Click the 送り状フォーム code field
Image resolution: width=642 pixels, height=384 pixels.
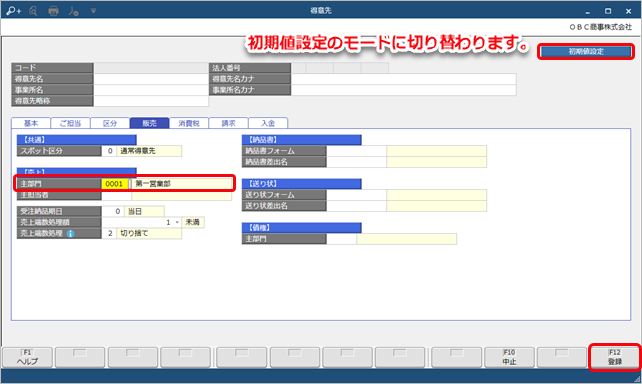pos(356,195)
